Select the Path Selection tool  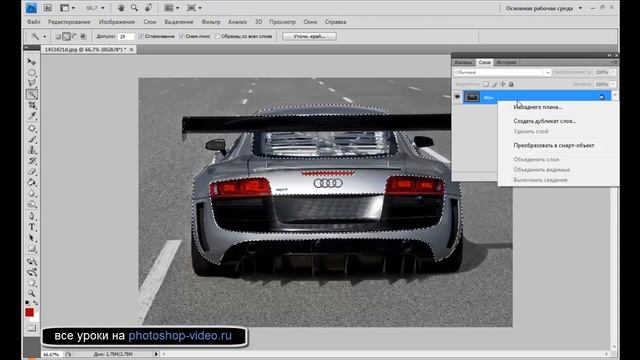(31, 238)
